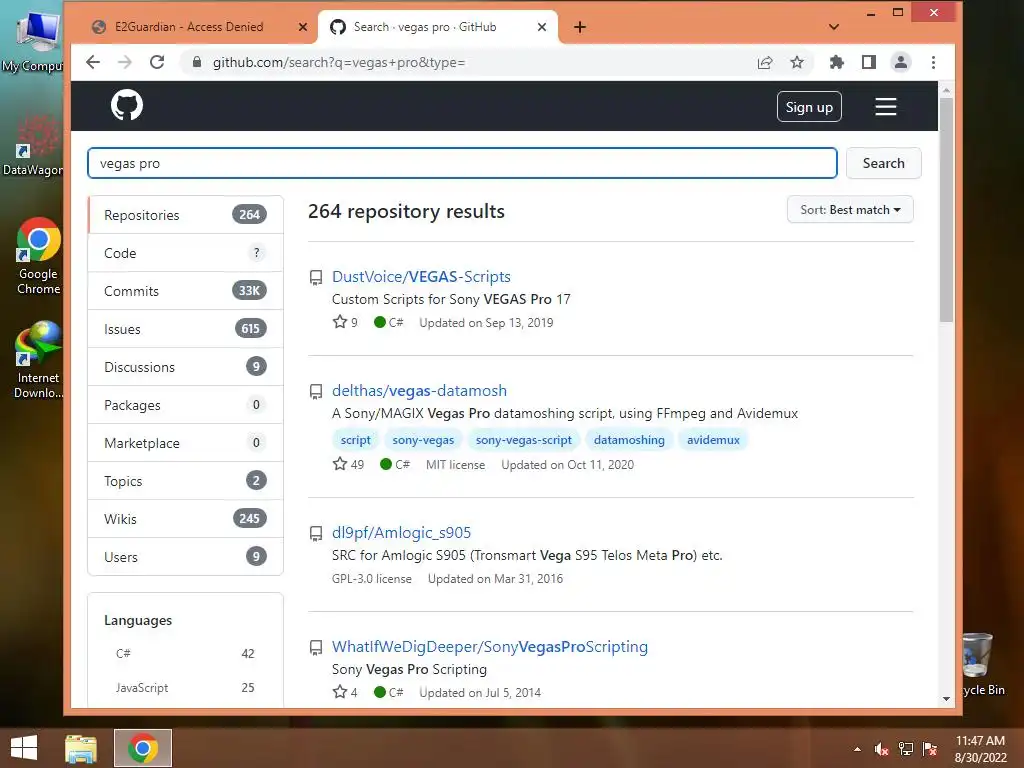Open delthas/vegas-datamosh repository
1024x768 pixels.
[419, 391]
